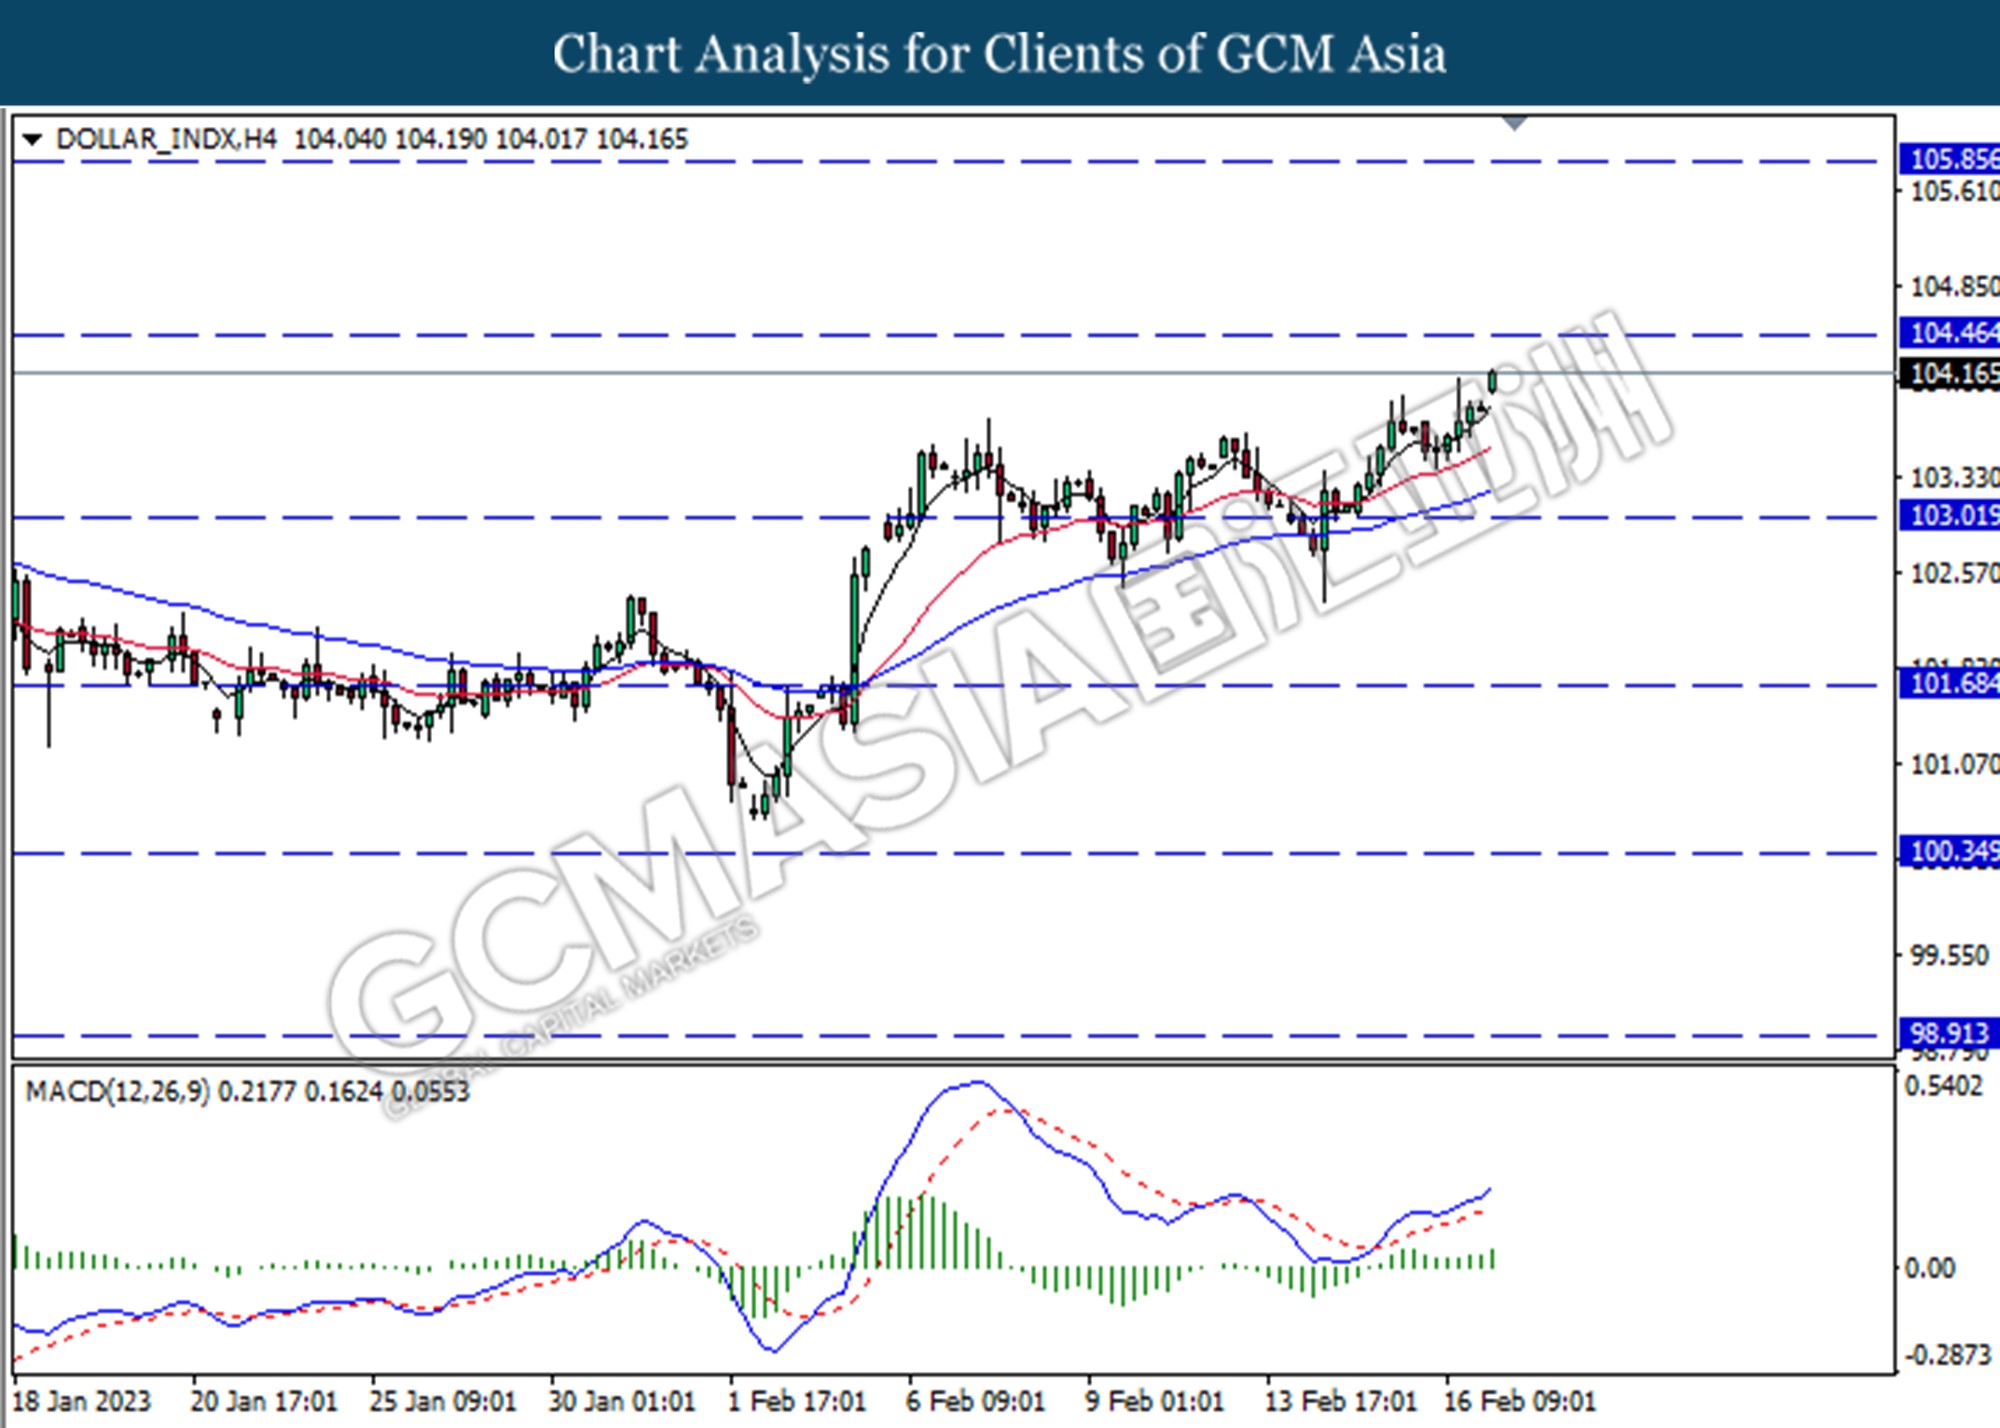Click the 18 Jan 2023 date label

(82, 1401)
